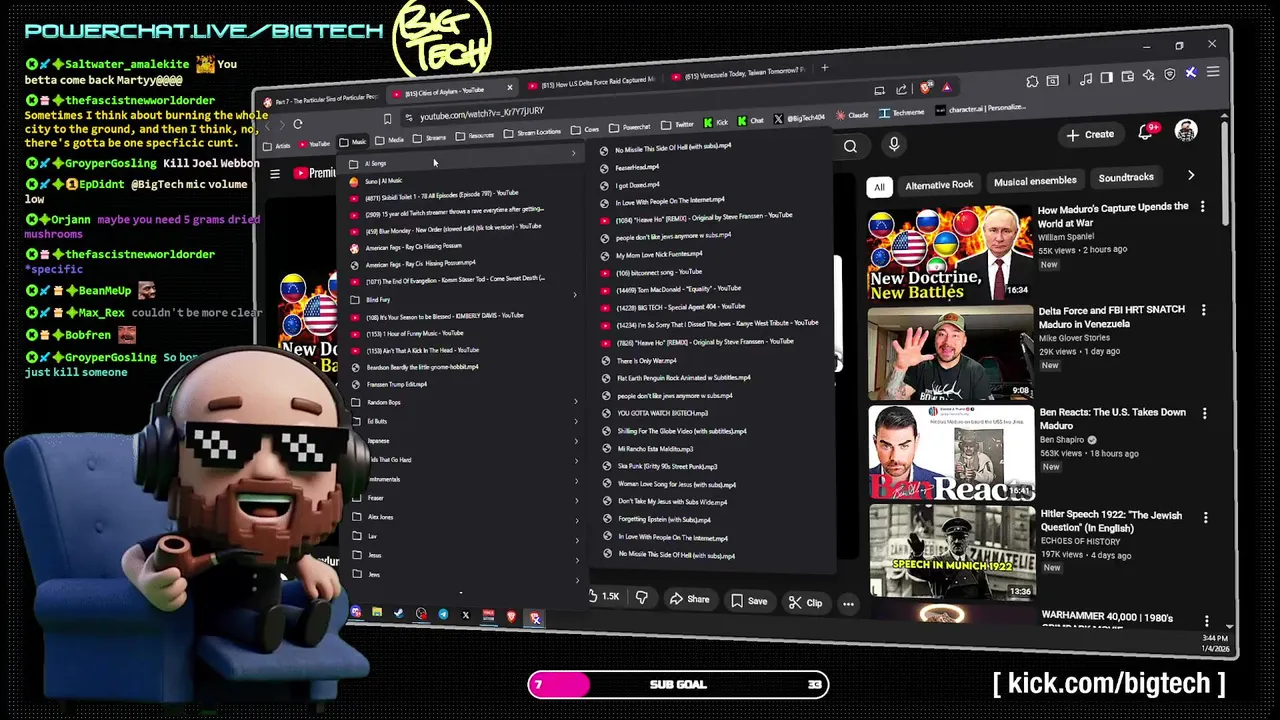Show more filter chips with the right arrow

[1190, 175]
